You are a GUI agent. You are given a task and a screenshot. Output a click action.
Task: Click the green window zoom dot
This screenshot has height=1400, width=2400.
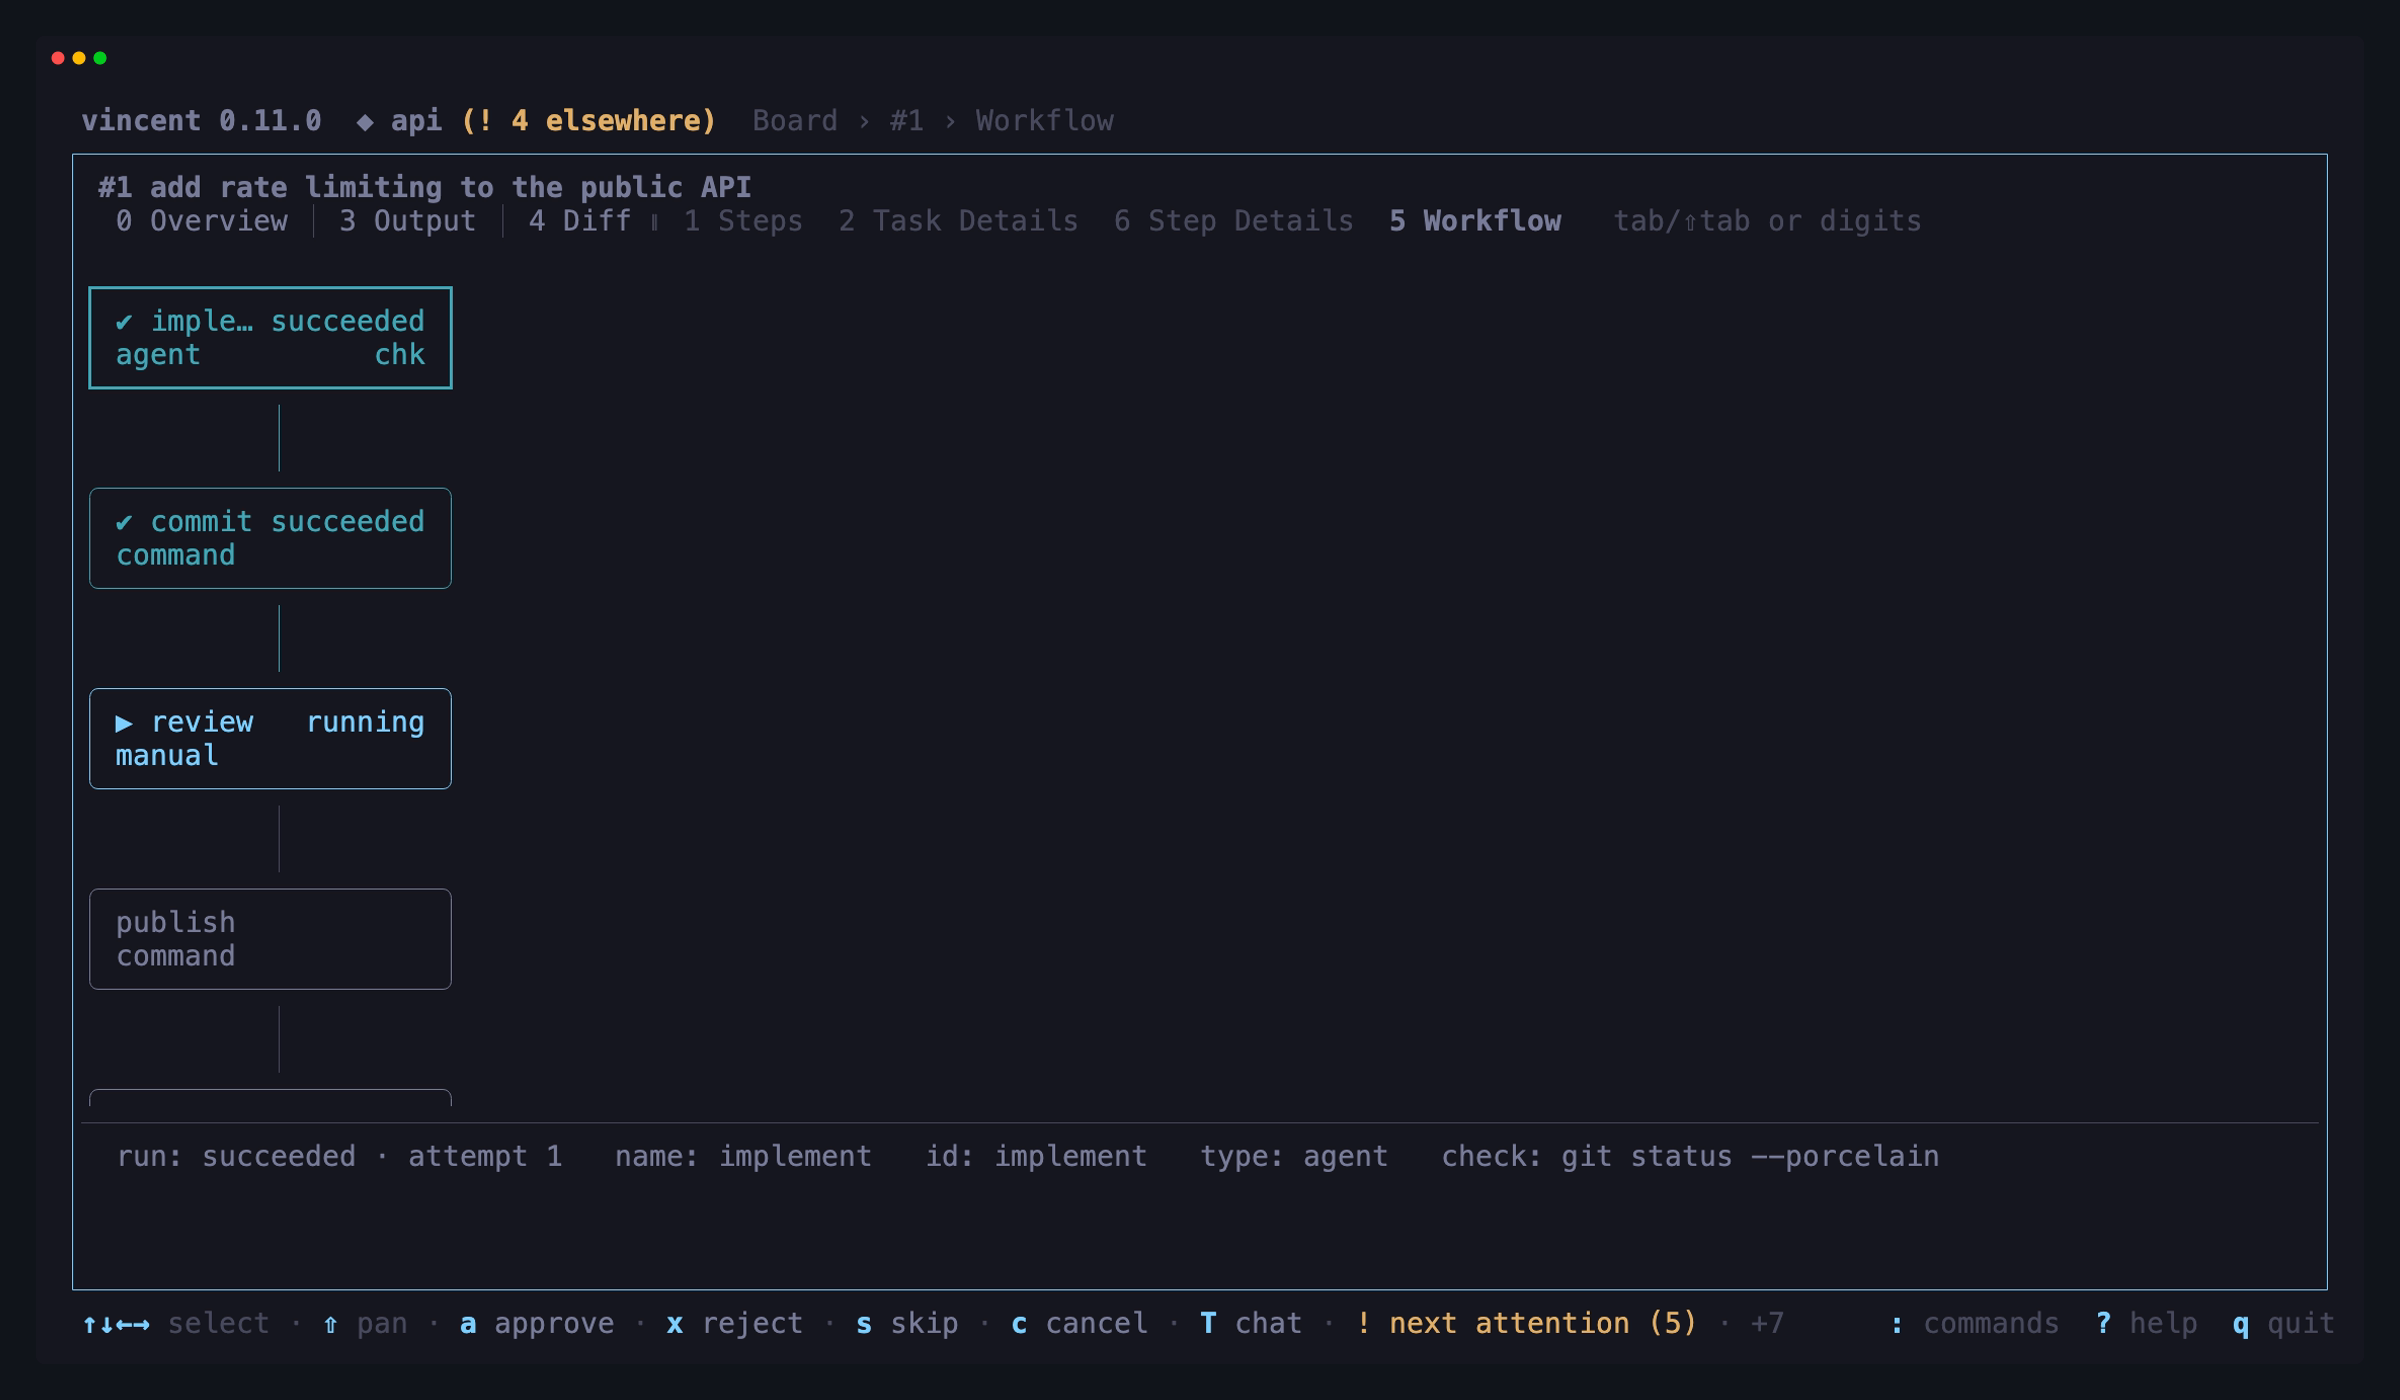pos(100,58)
